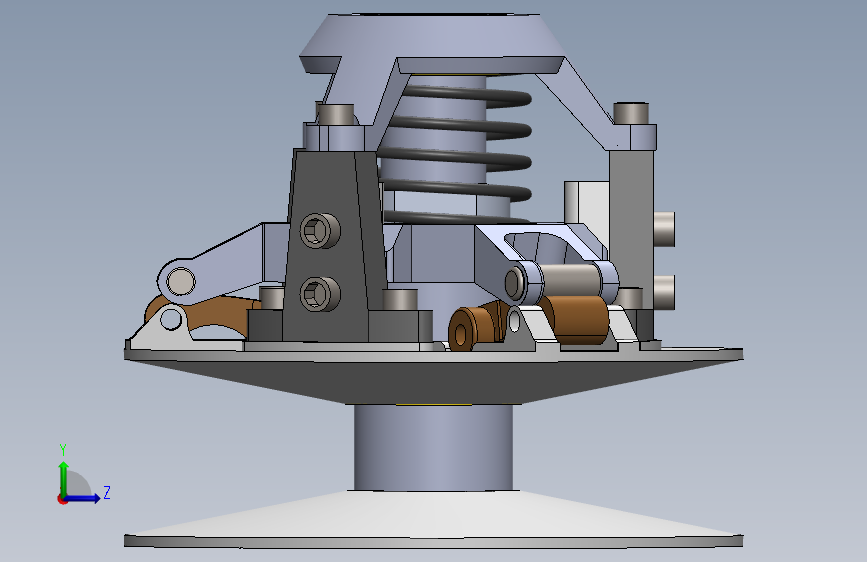The height and width of the screenshot is (562, 867).
Task: Select the silver roller pin in right clevis arm
Action: [570, 280]
